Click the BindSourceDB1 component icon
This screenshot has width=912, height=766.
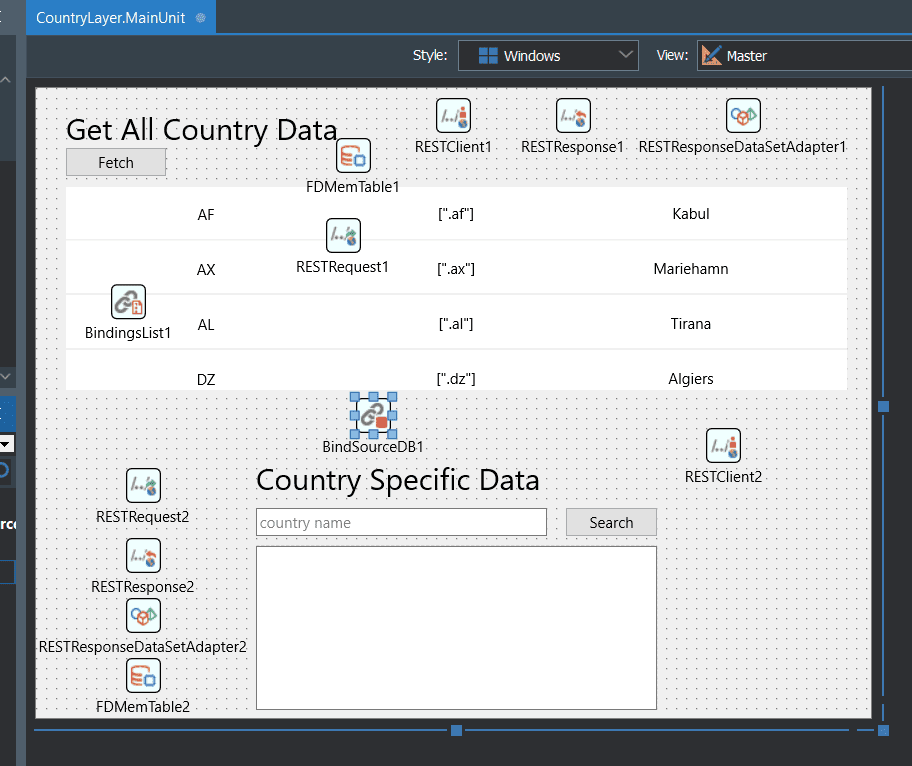coord(373,415)
